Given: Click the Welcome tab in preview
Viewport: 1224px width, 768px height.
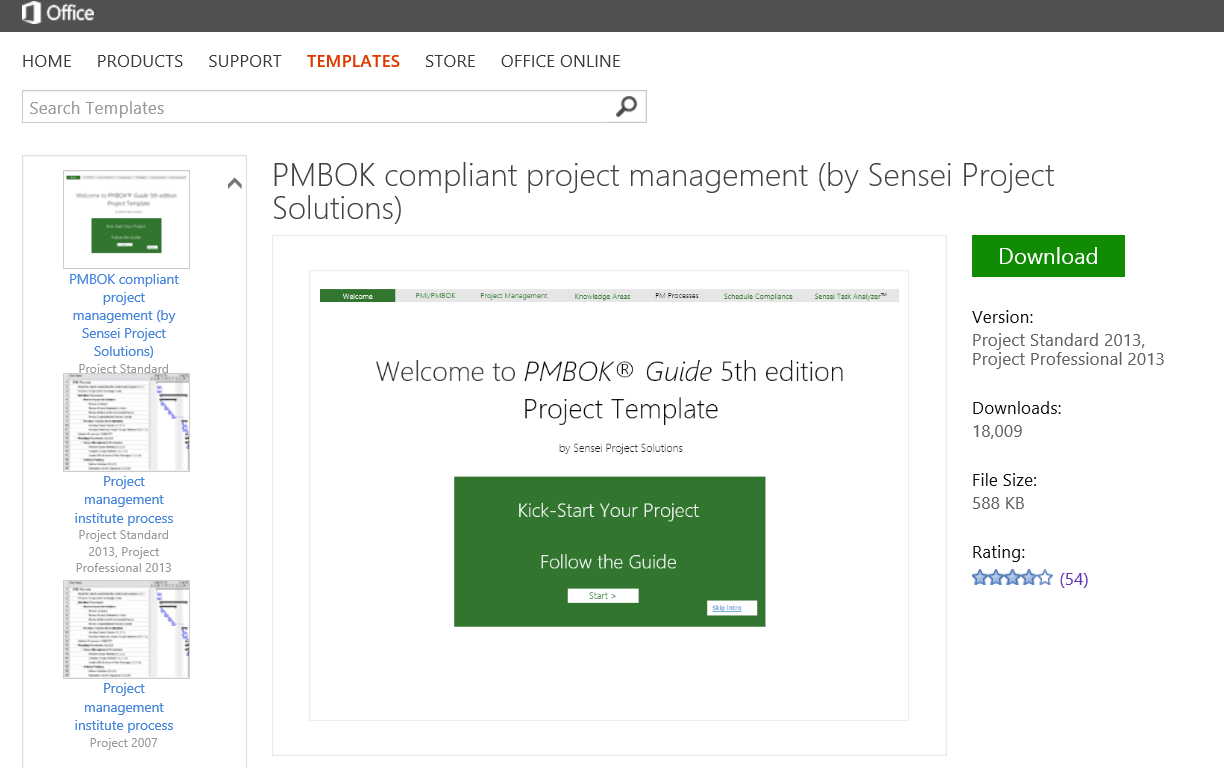Looking at the screenshot, I should [357, 296].
